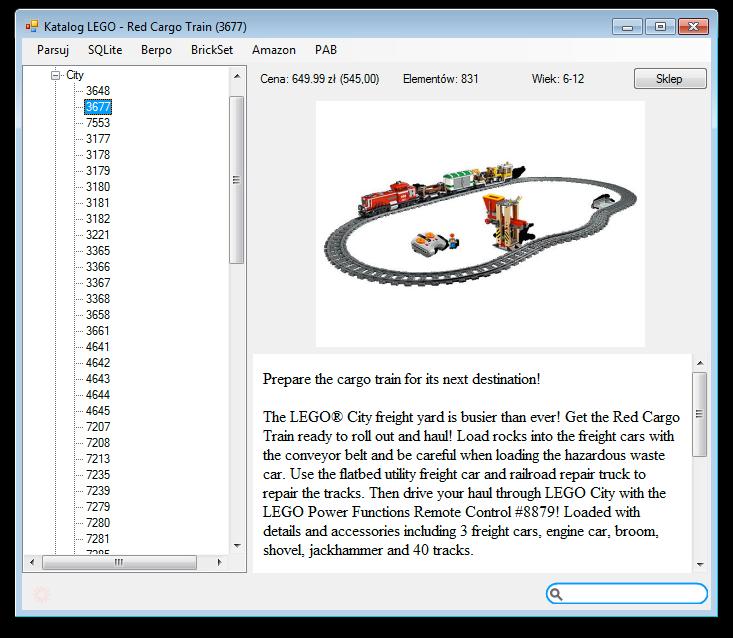Select set 3181 in the tree
Image resolution: width=733 pixels, height=638 pixels.
tap(98, 203)
